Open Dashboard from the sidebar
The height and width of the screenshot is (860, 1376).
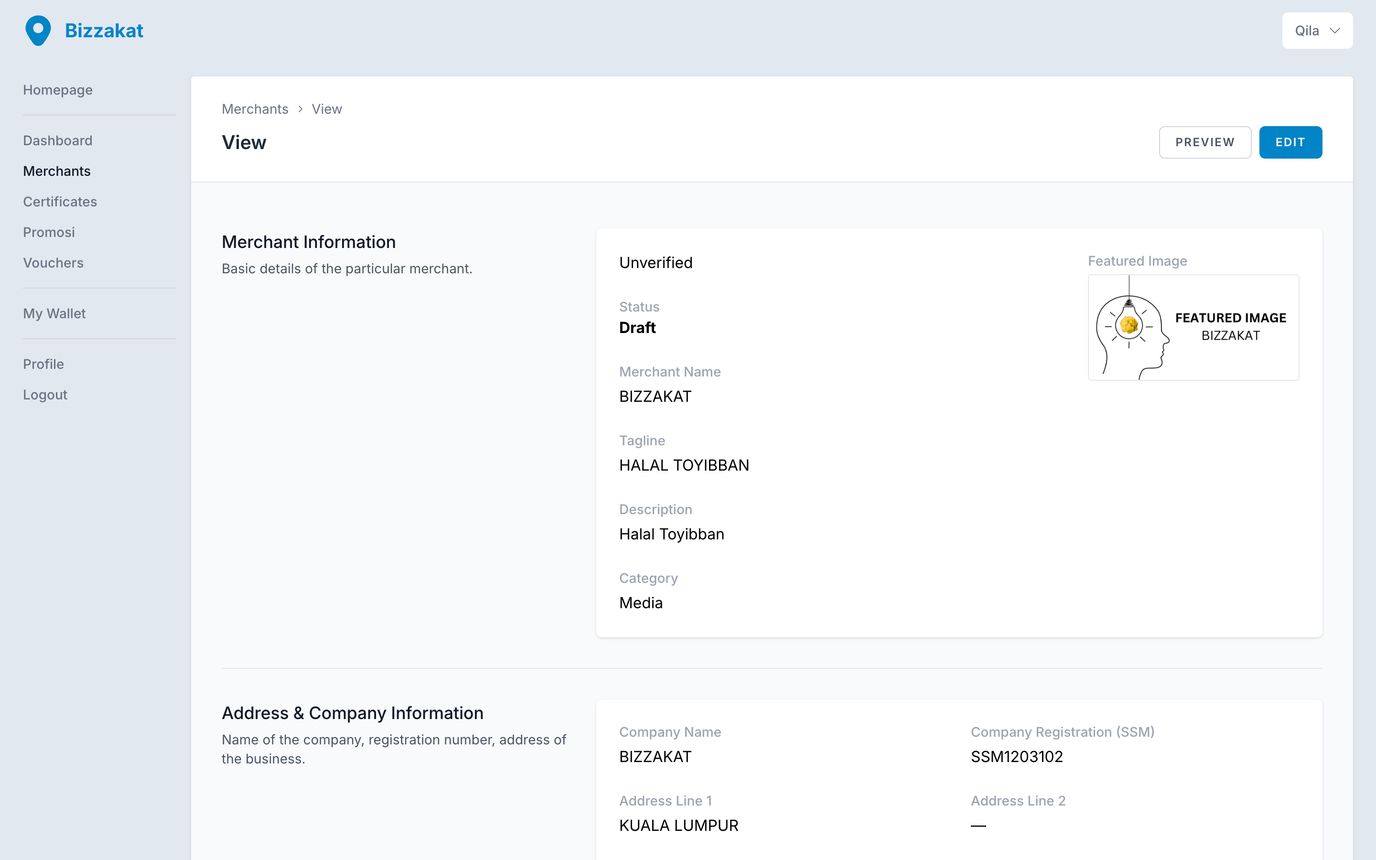[58, 141]
